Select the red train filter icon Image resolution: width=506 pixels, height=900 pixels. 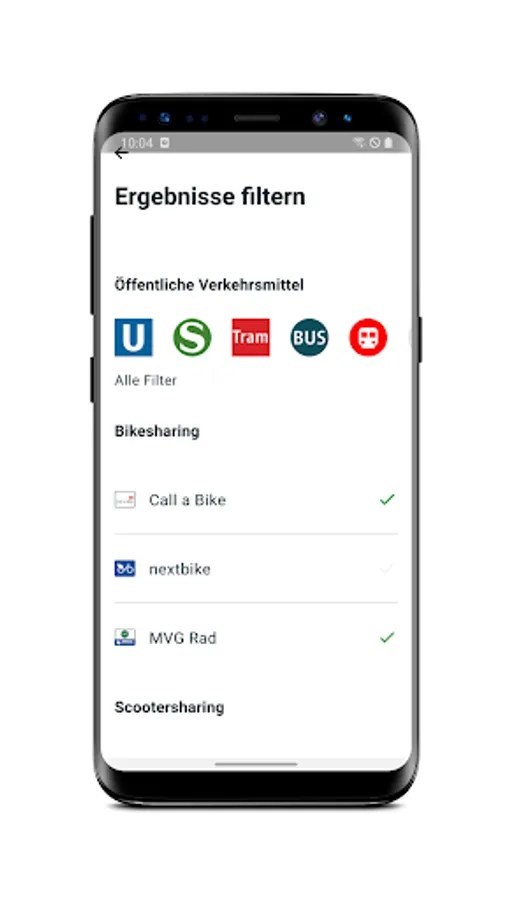pyautogui.click(x=368, y=338)
